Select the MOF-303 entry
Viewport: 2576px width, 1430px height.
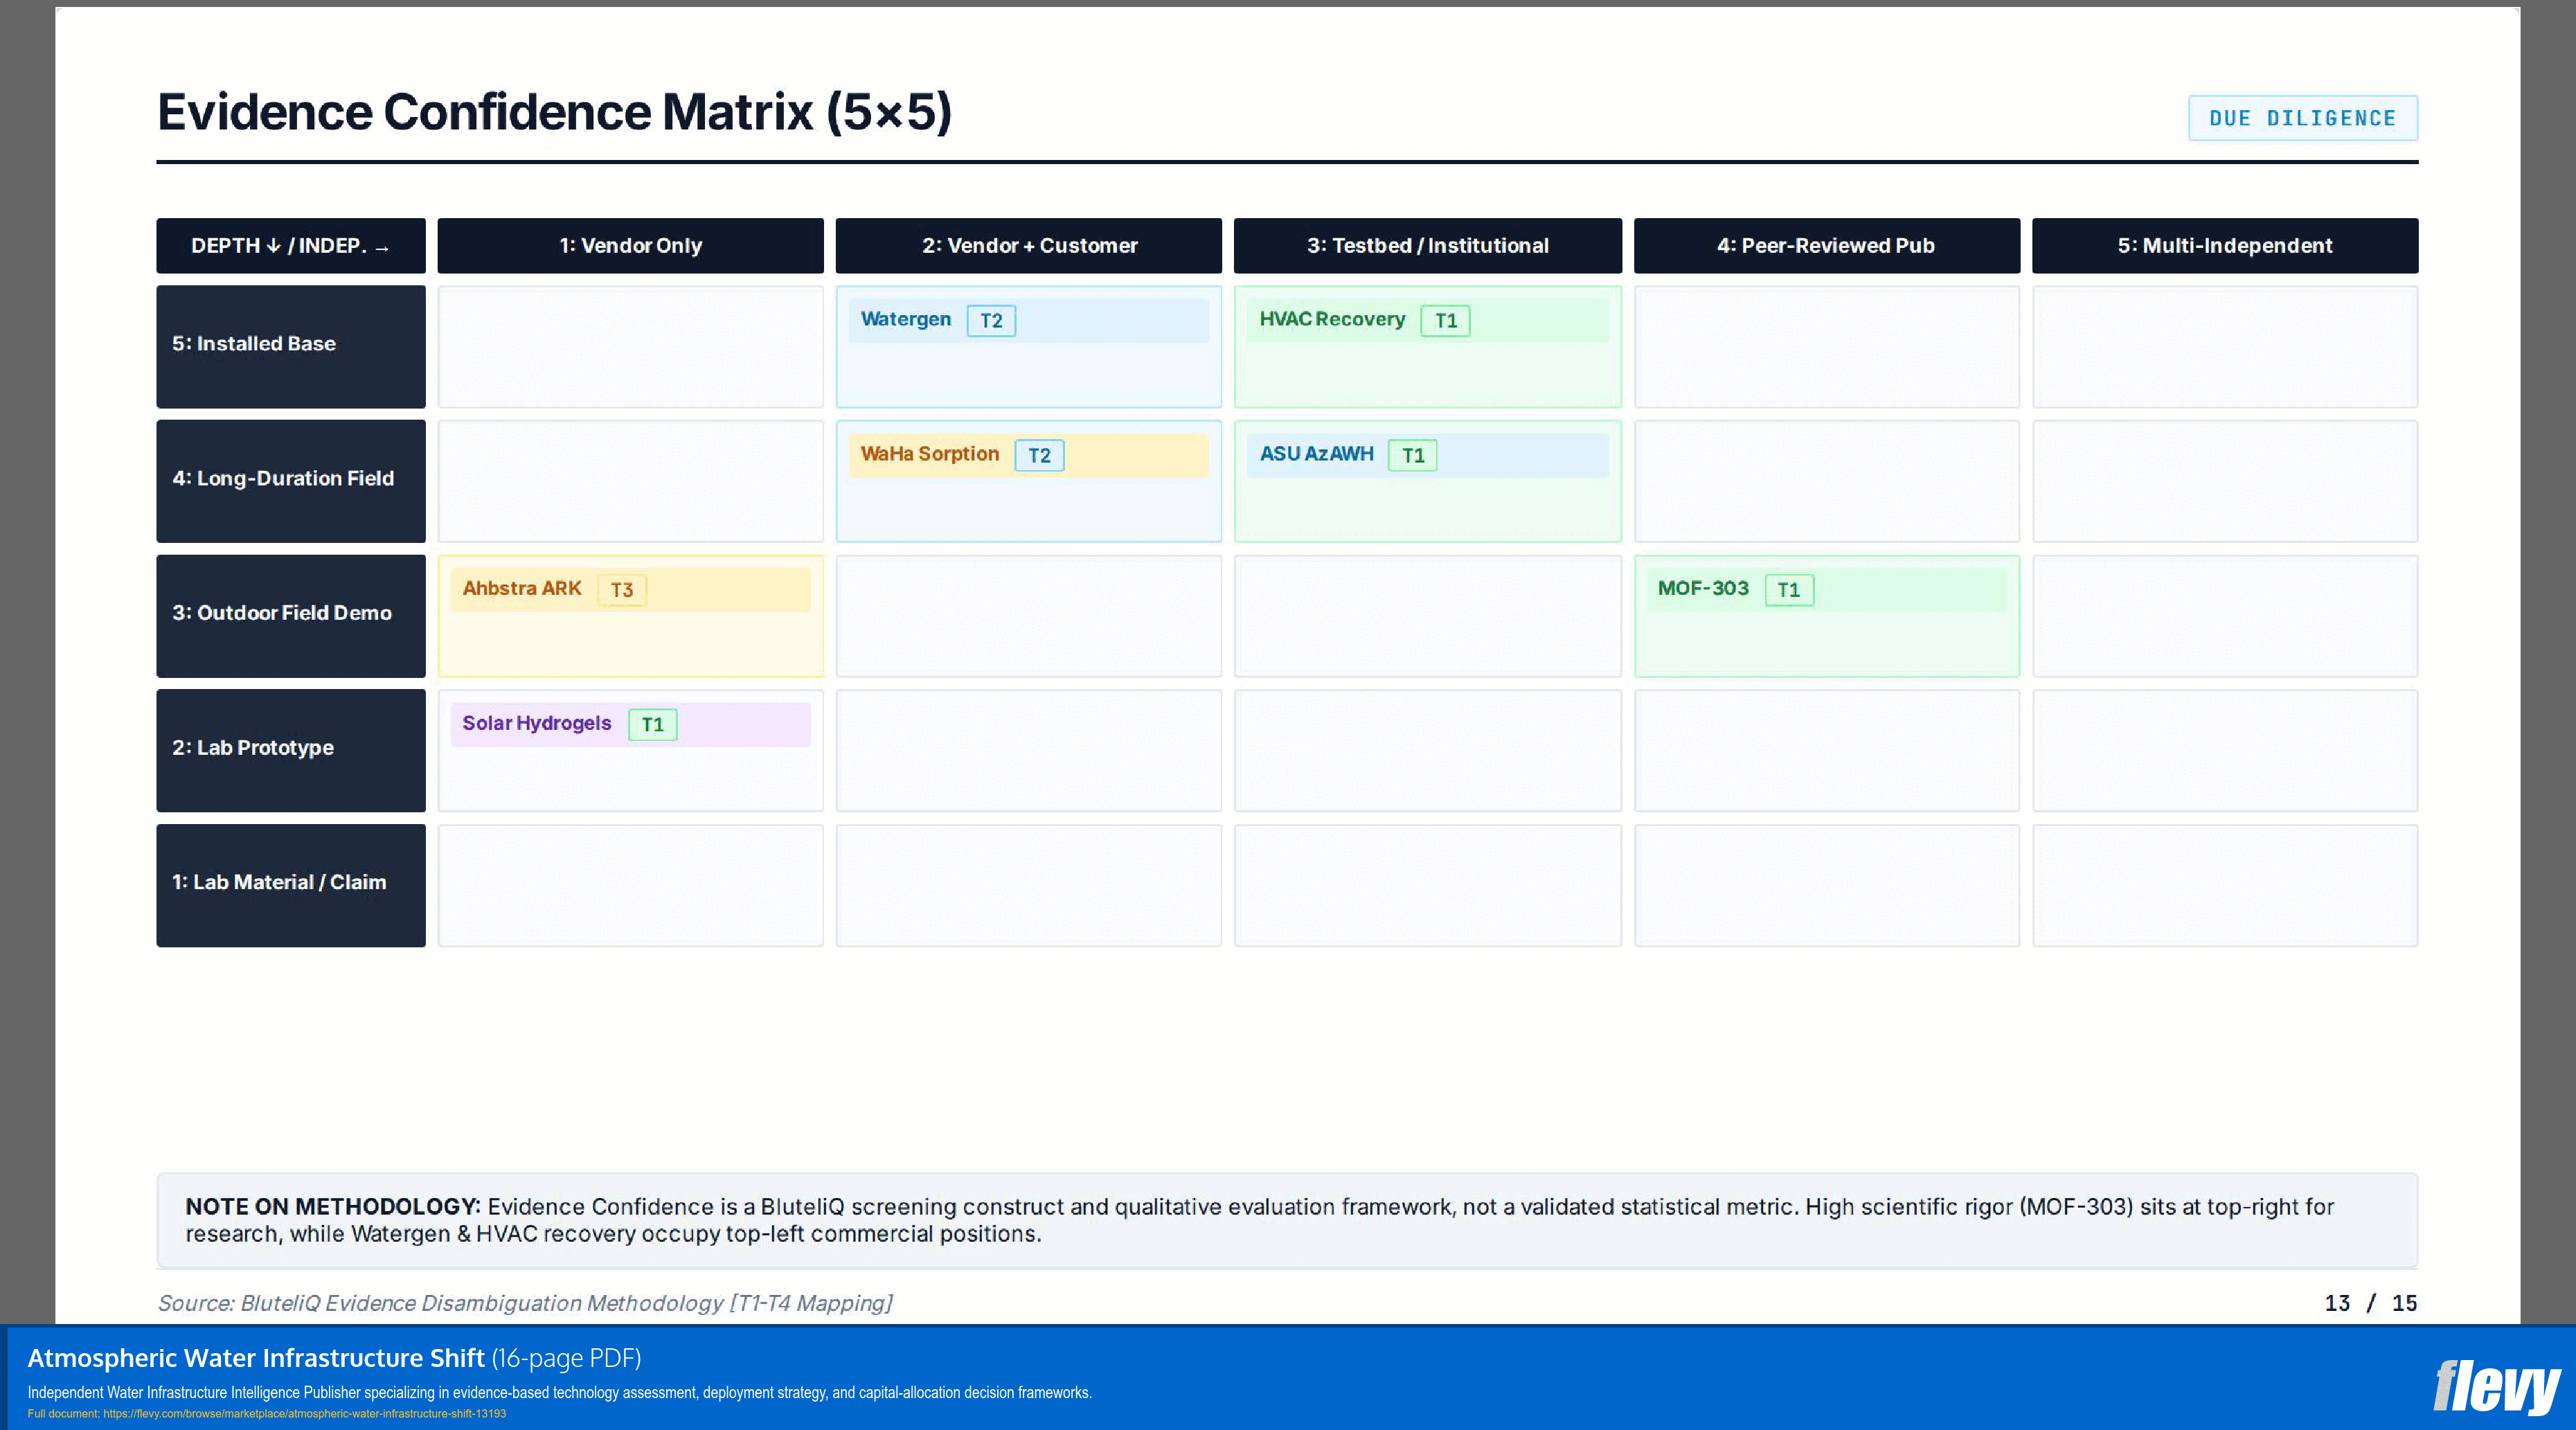[x=1826, y=590]
